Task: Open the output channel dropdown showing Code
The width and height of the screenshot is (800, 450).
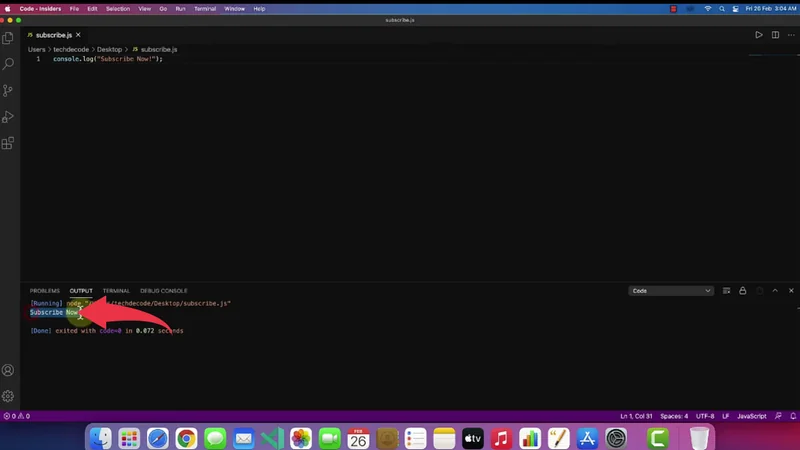Action: (670, 291)
